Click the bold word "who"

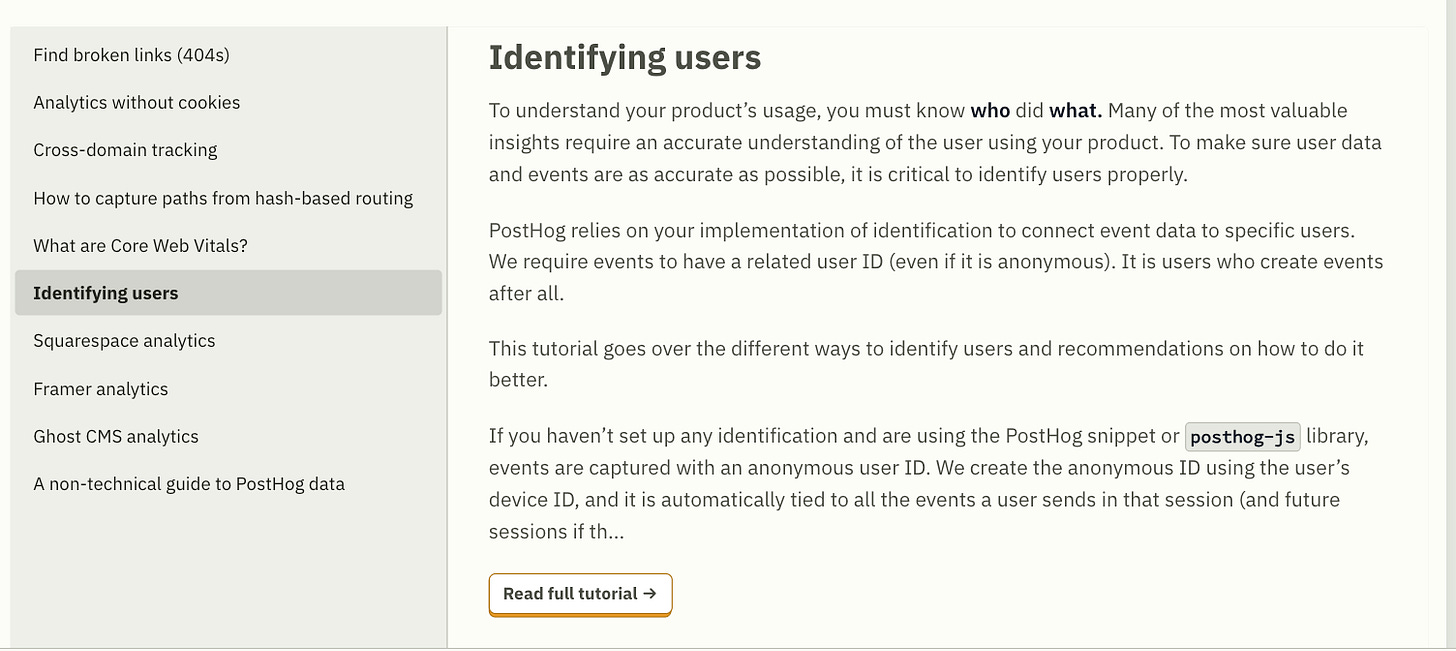pyautogui.click(x=990, y=110)
